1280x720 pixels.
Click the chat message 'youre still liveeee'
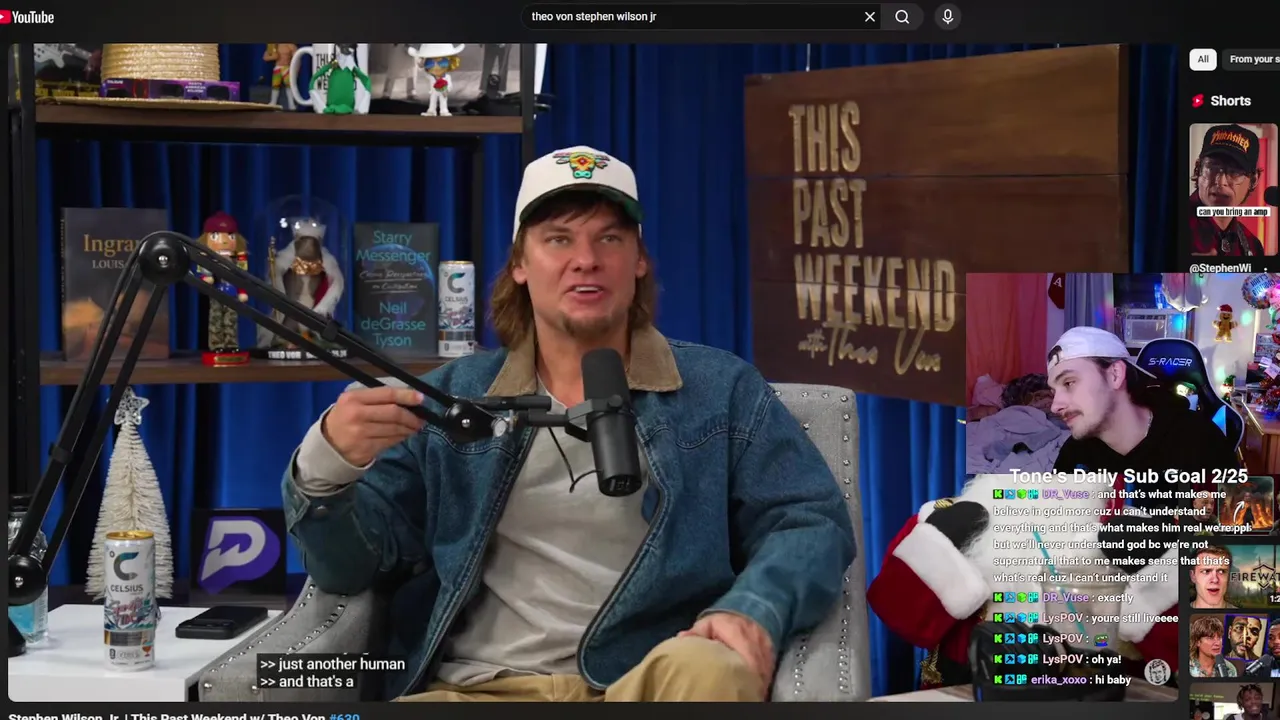(1135, 619)
